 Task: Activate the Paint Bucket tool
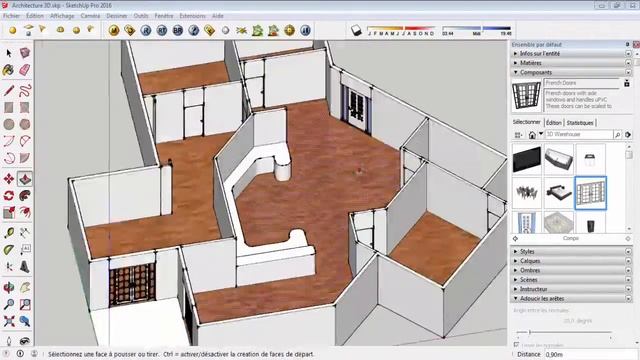click(9, 70)
